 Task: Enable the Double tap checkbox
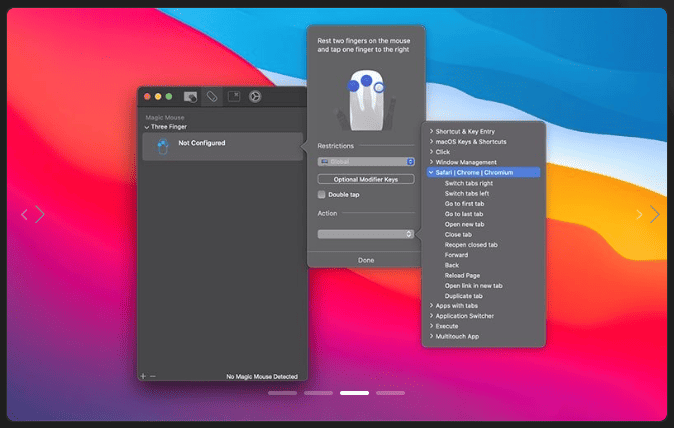tap(322, 194)
